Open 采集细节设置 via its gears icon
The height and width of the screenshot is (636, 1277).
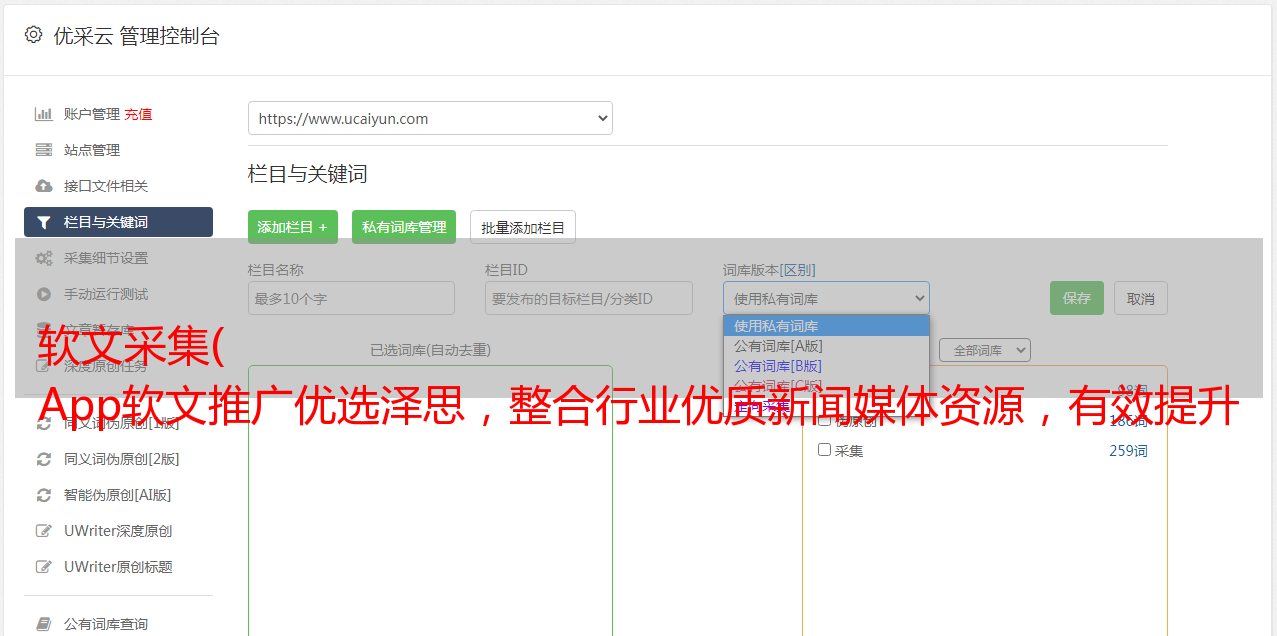point(43,258)
